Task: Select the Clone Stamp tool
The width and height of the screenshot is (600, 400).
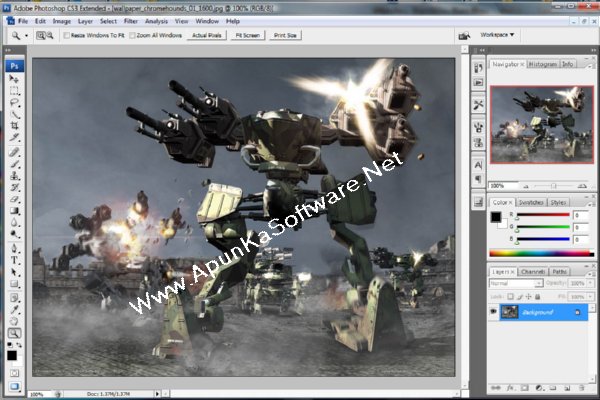Action: click(x=14, y=176)
